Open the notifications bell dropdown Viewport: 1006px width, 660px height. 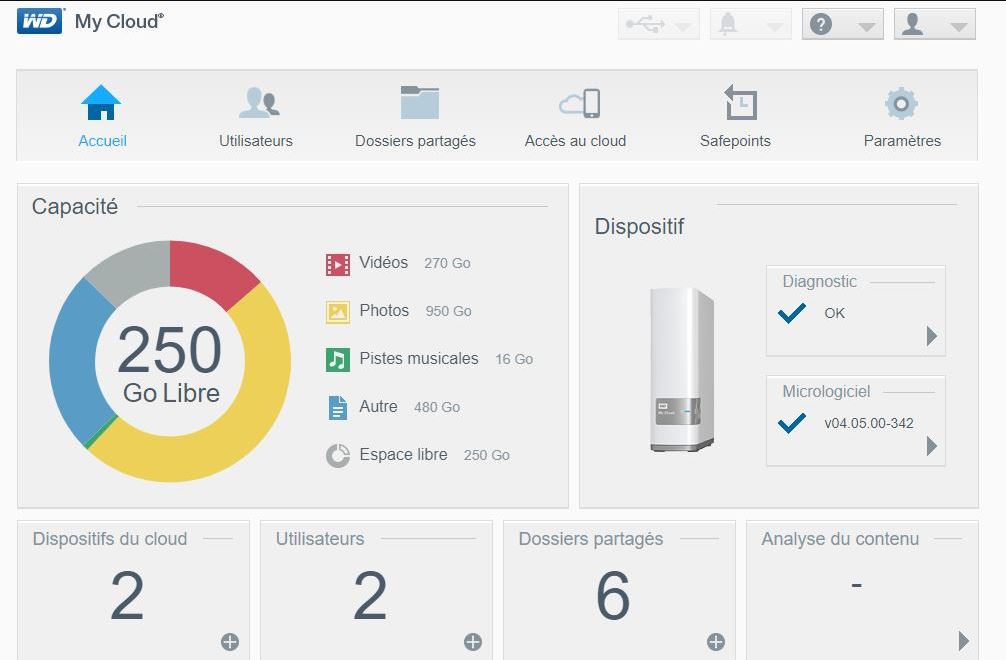pyautogui.click(x=751, y=24)
